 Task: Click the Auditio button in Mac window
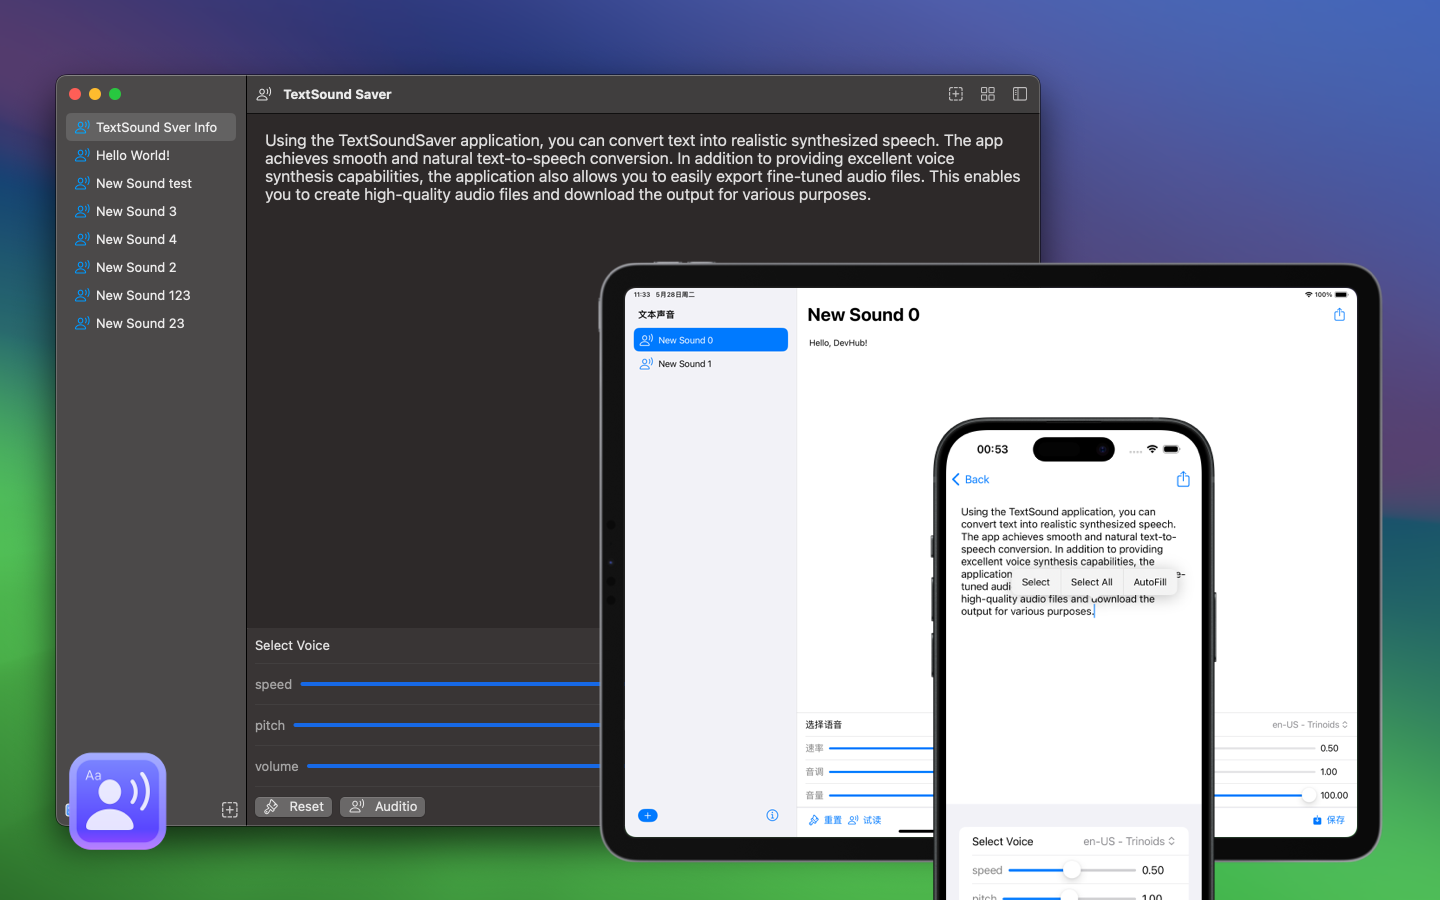pos(382,807)
